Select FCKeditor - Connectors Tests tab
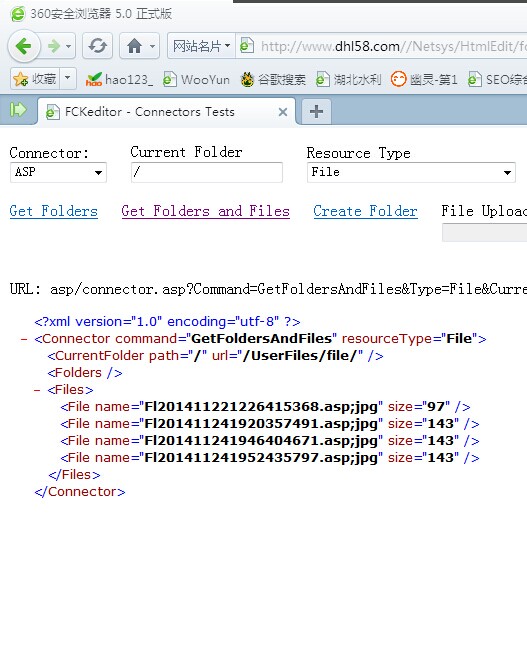The height and width of the screenshot is (646, 527). (x=166, y=111)
